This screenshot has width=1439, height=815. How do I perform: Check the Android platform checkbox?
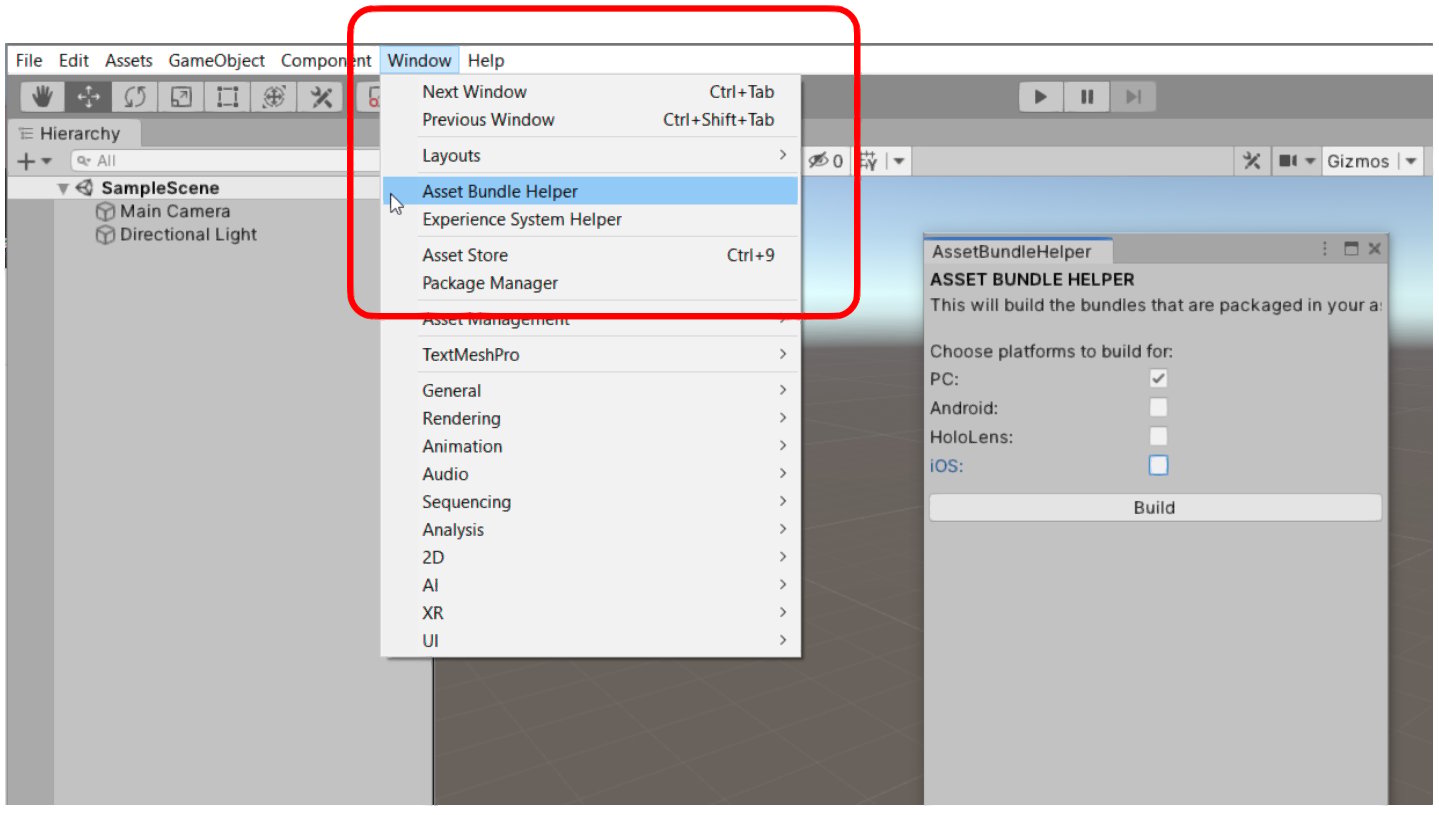[1158, 408]
